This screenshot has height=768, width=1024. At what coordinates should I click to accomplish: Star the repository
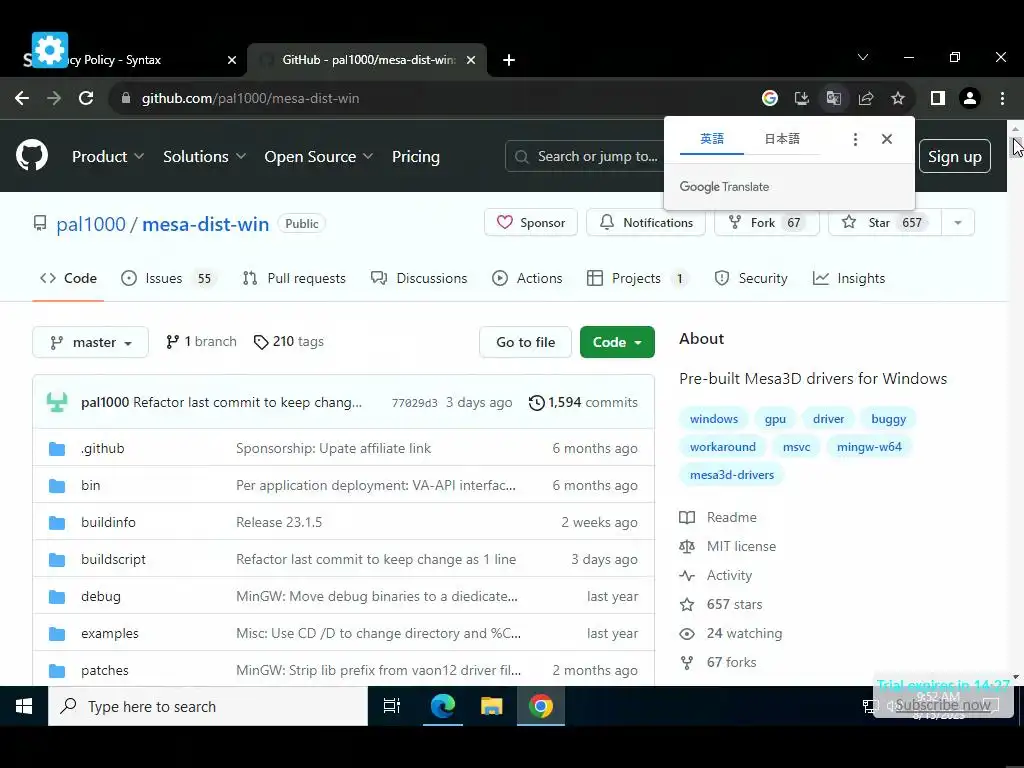pyautogui.click(x=885, y=223)
